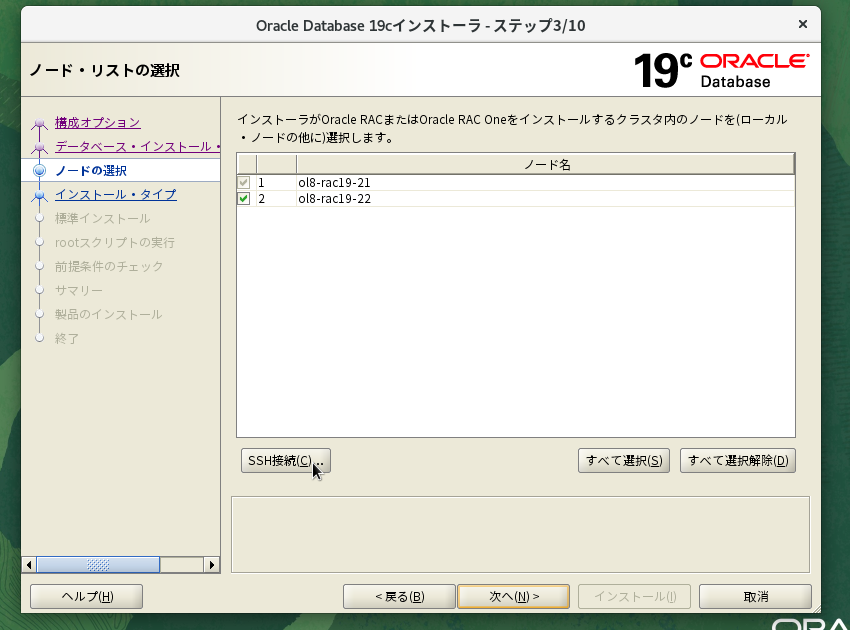Click the sidebar horizontal scrollbar thumb
The height and width of the screenshot is (630, 850).
pos(98,565)
